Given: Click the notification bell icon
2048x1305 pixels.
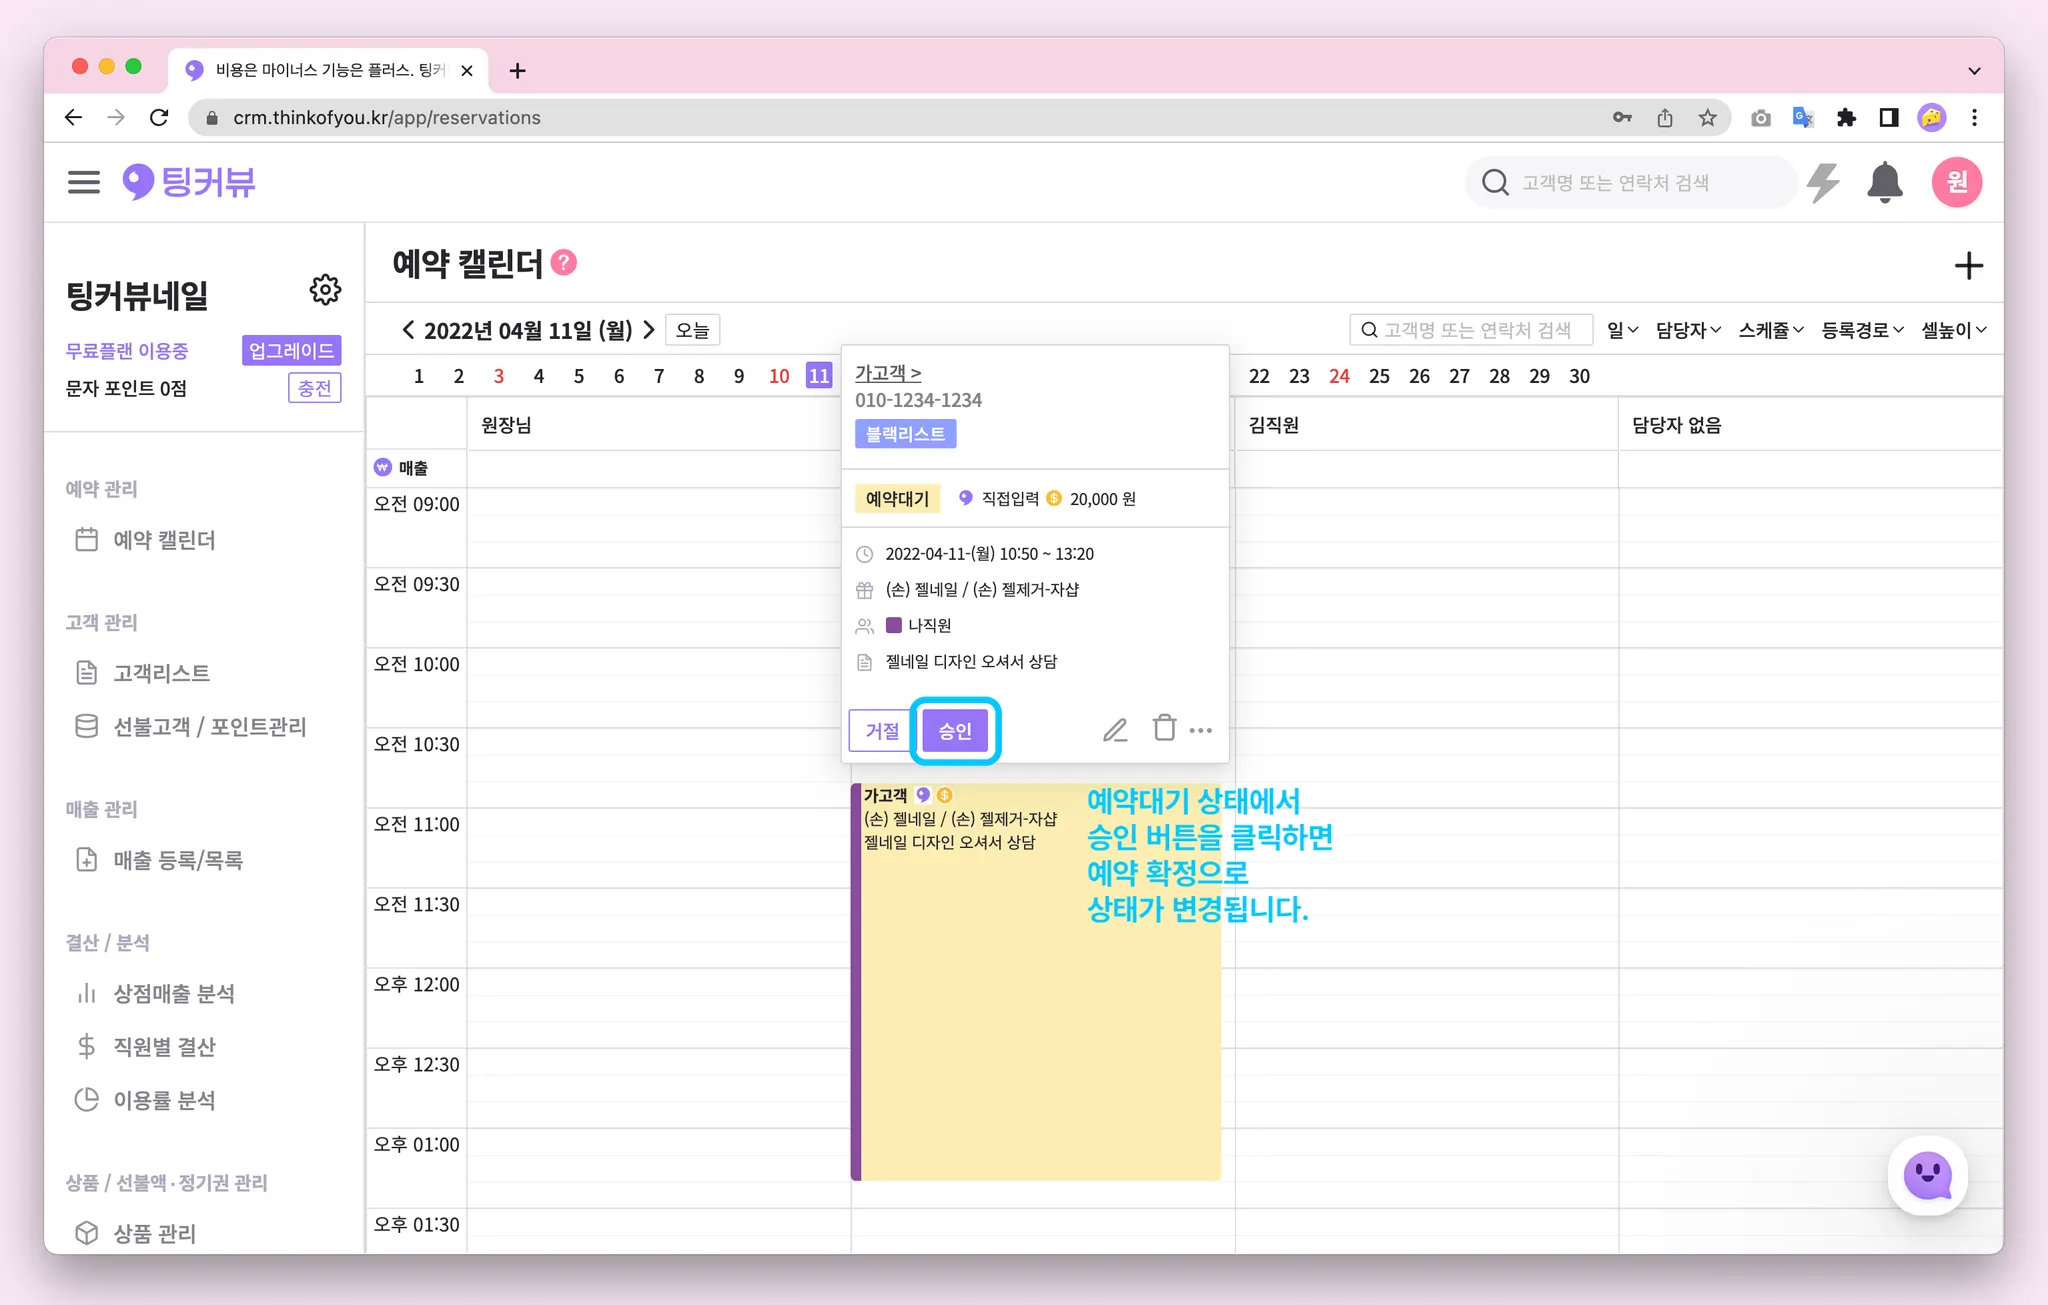Looking at the screenshot, I should click(x=1884, y=182).
